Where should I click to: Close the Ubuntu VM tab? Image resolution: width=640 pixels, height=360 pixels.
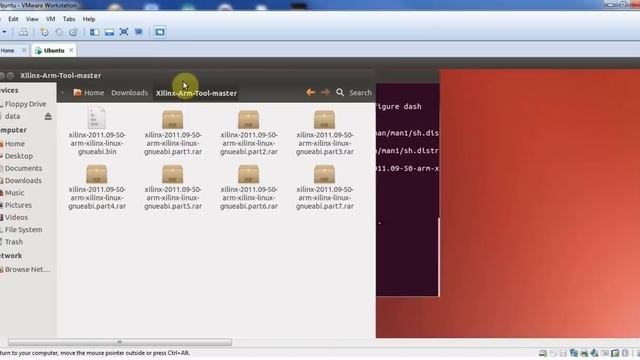point(71,50)
